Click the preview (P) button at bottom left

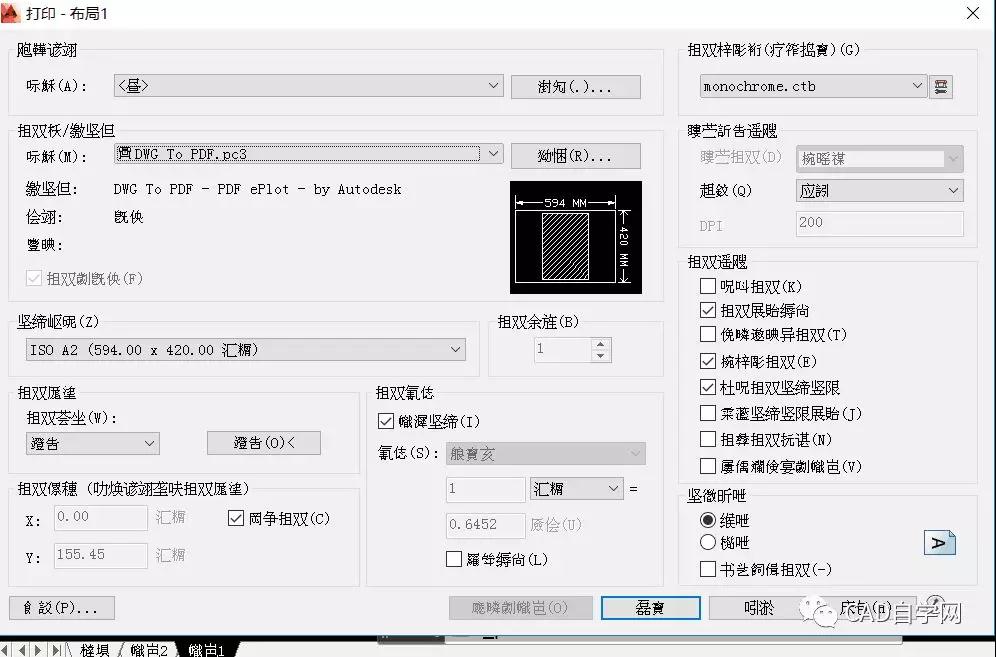click(62, 608)
